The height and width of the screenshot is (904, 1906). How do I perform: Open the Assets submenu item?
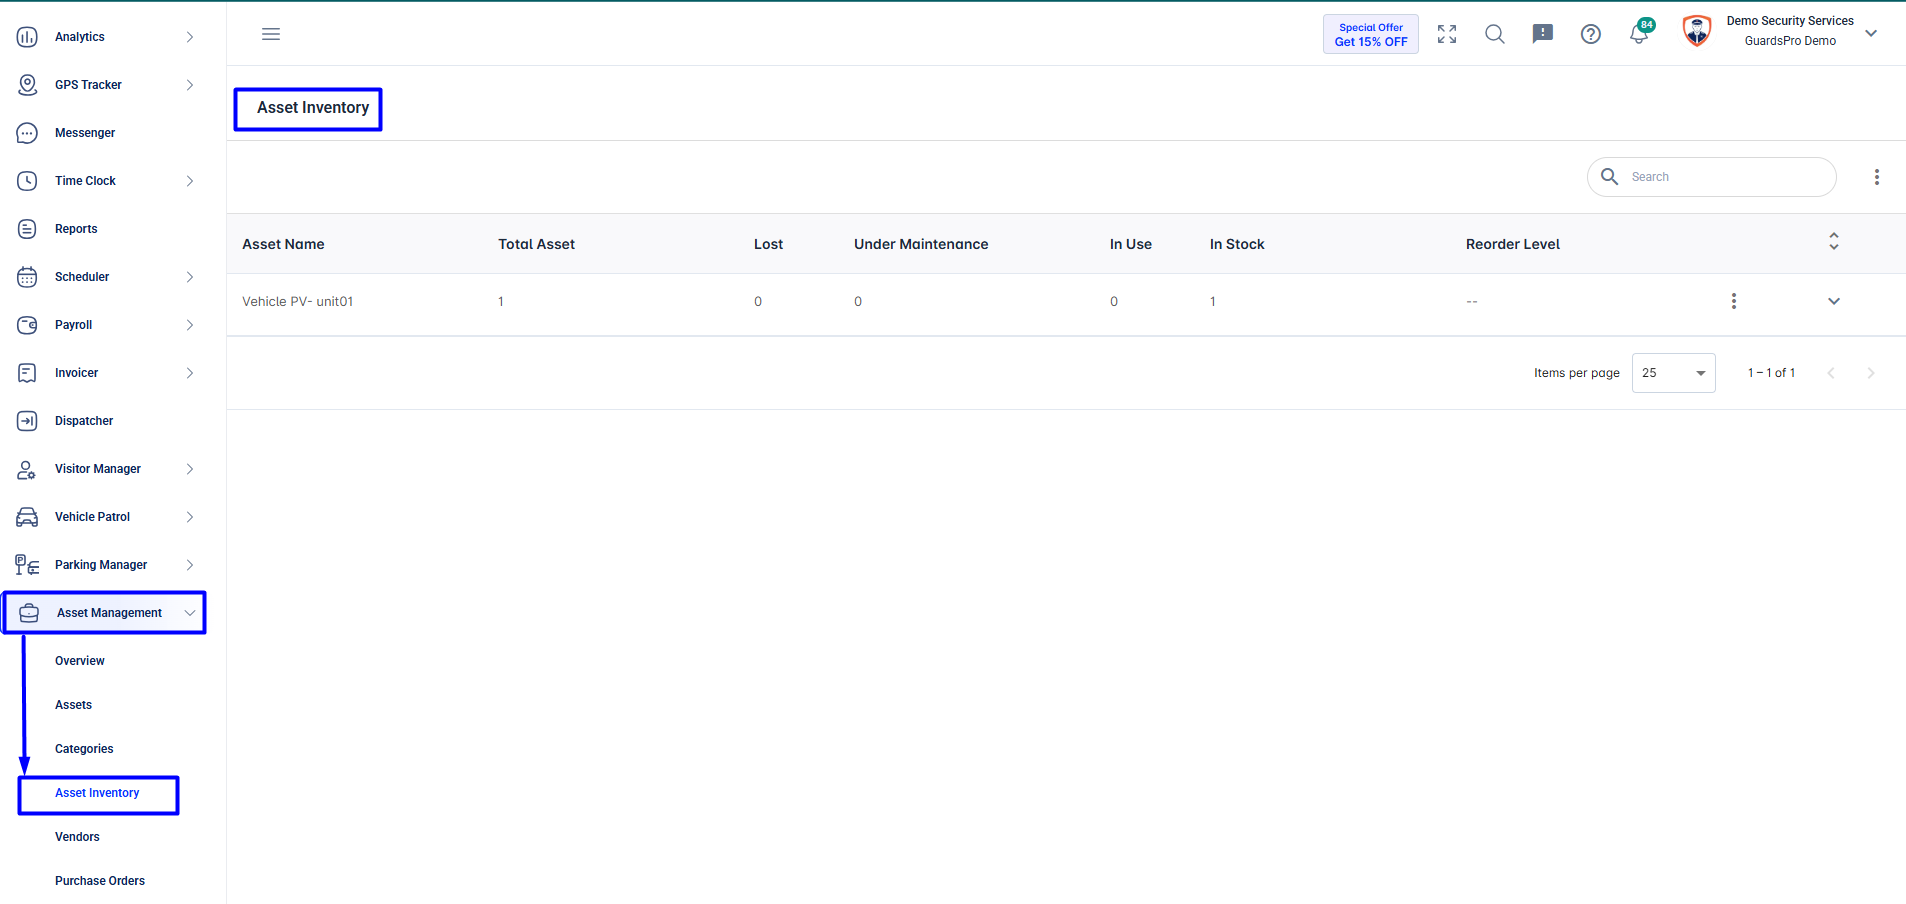tap(73, 705)
